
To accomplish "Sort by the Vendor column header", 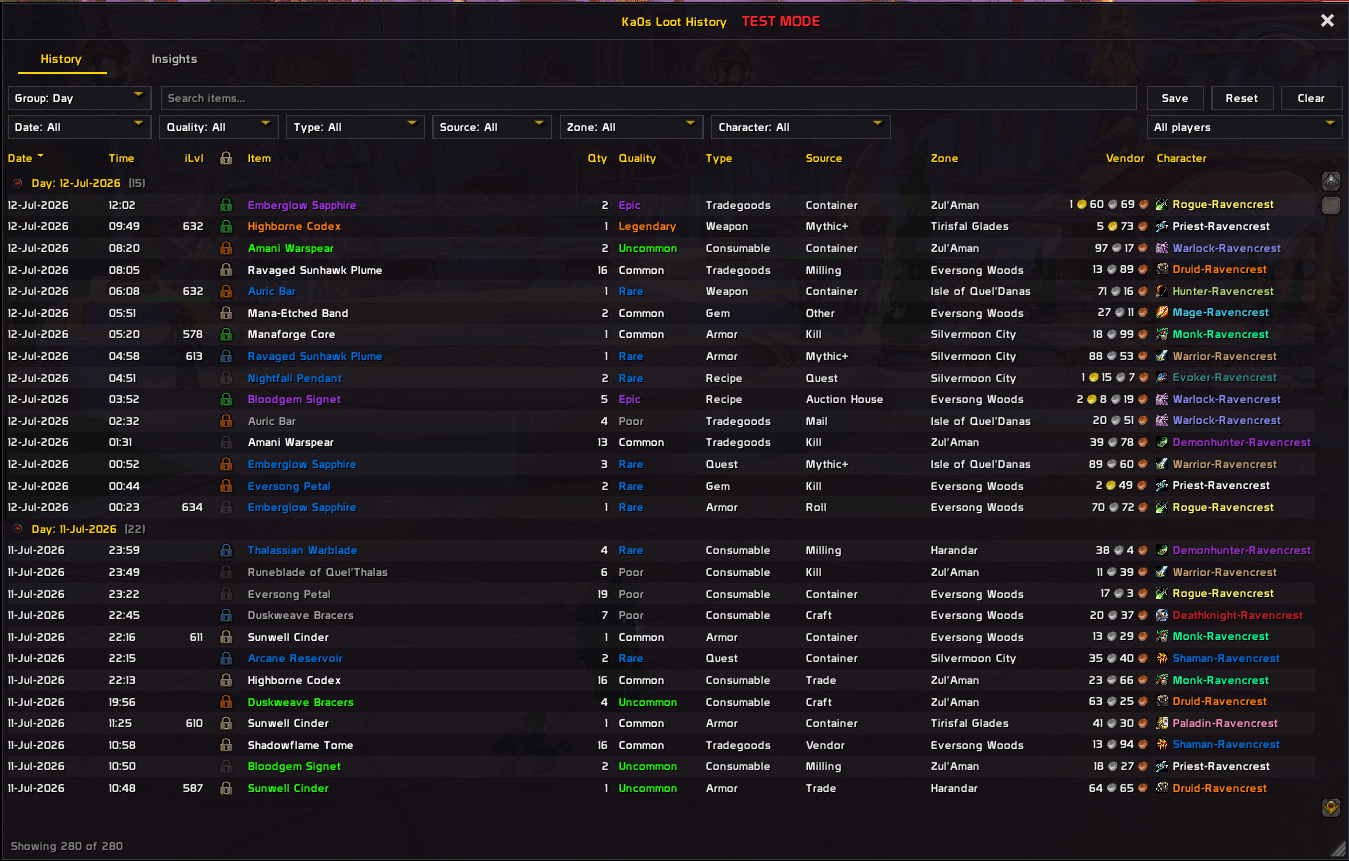I will click(x=1125, y=158).
